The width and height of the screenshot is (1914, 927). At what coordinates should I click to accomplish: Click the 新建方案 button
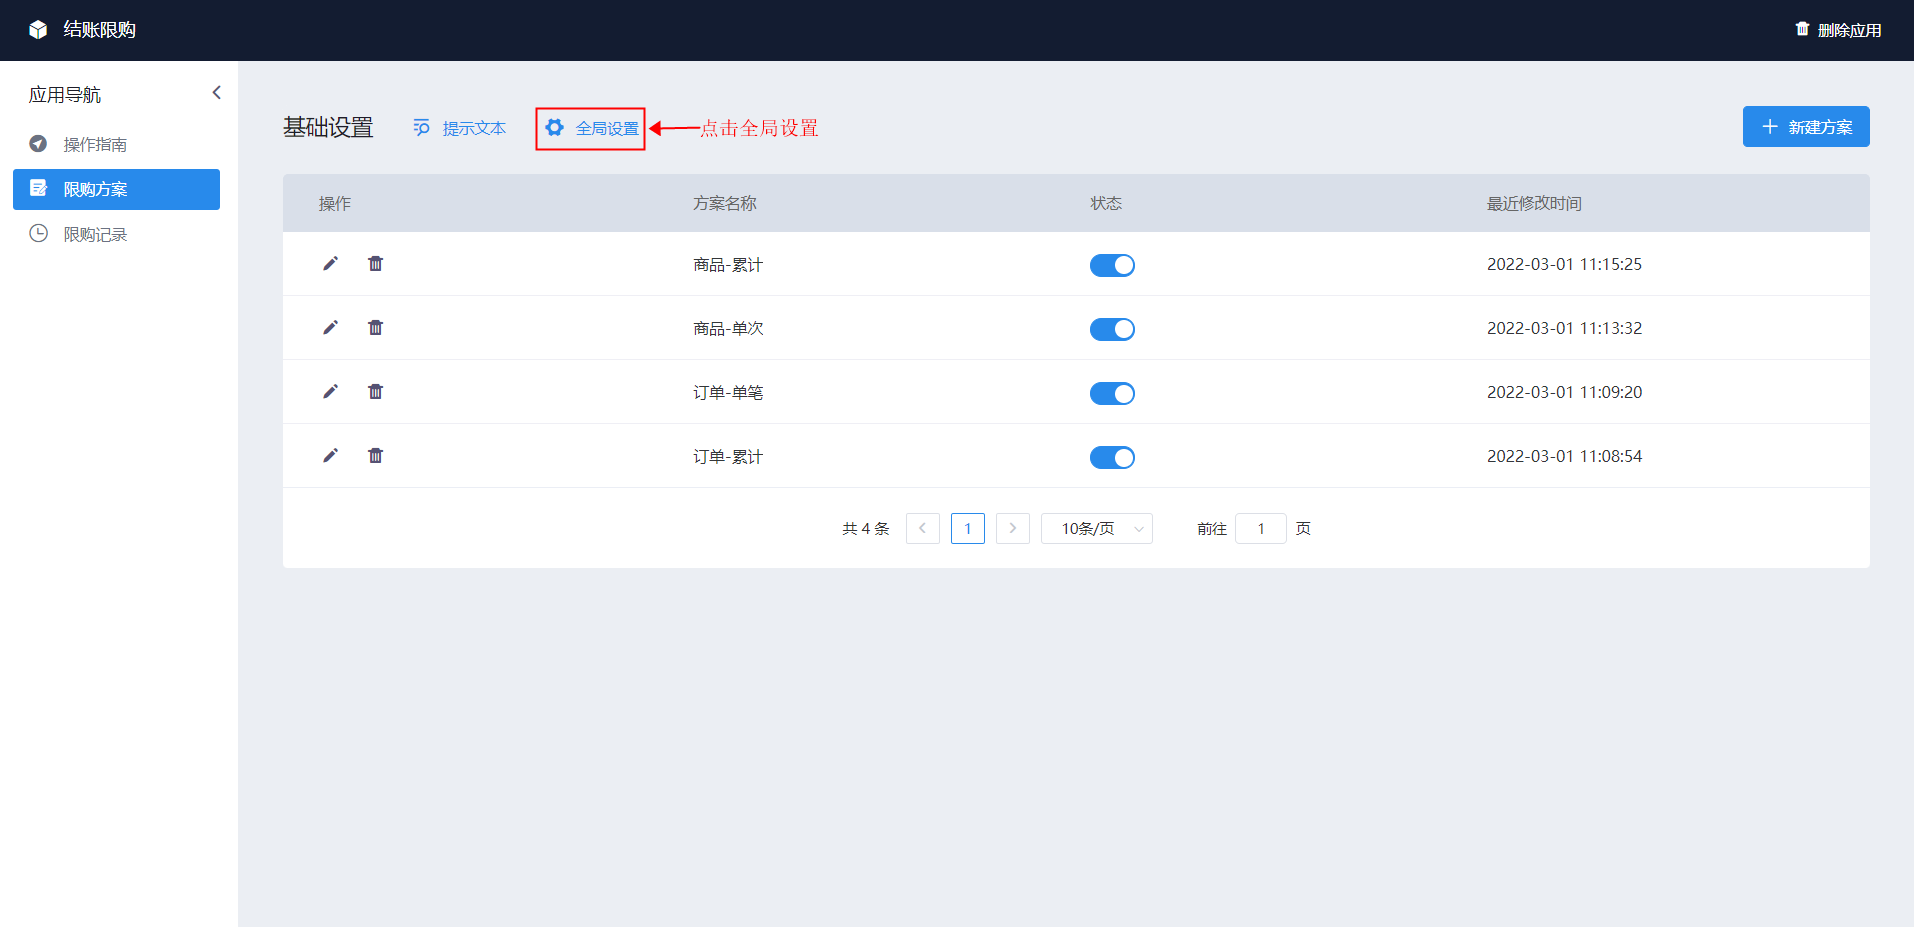point(1806,127)
